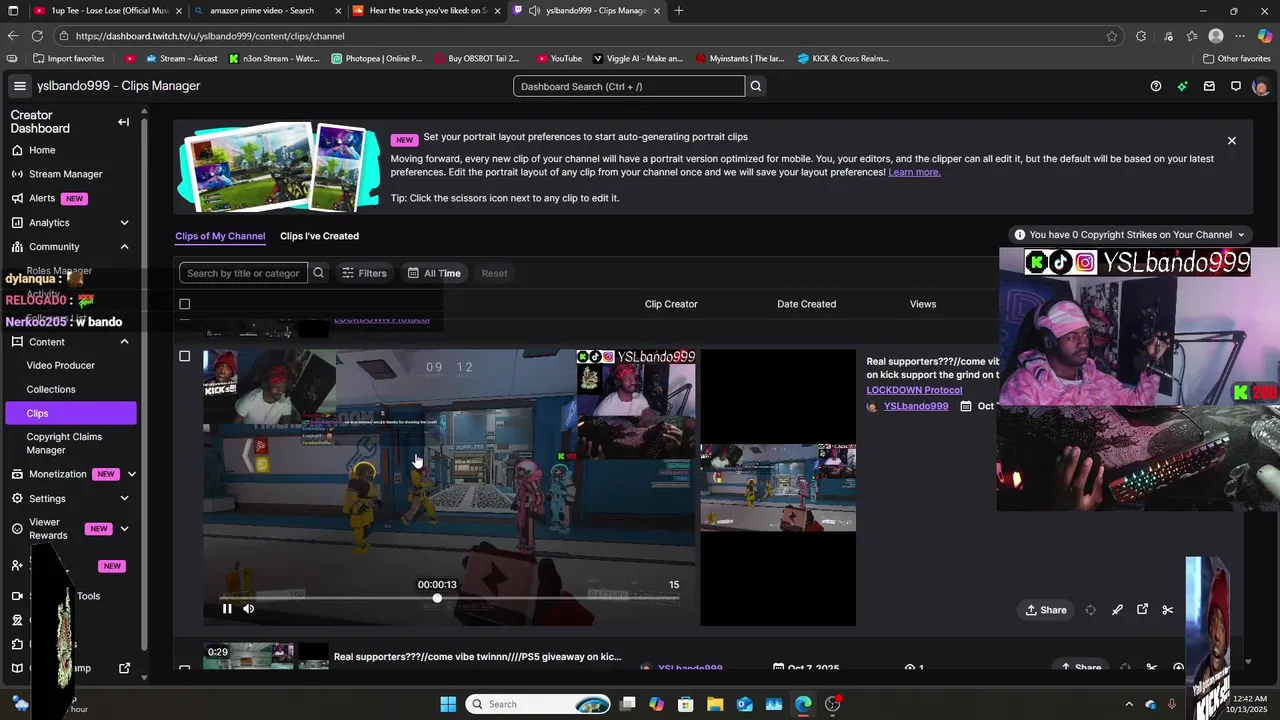
Task: Open Video Producer in the sidebar
Action: point(61,366)
